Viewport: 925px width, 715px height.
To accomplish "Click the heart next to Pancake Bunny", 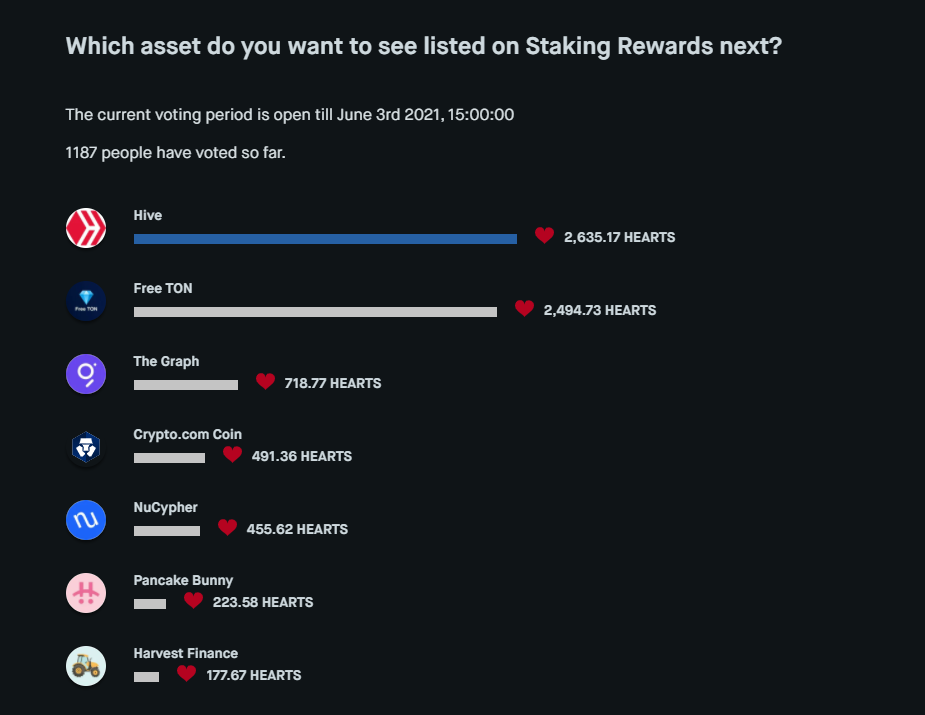I will (x=193, y=601).
